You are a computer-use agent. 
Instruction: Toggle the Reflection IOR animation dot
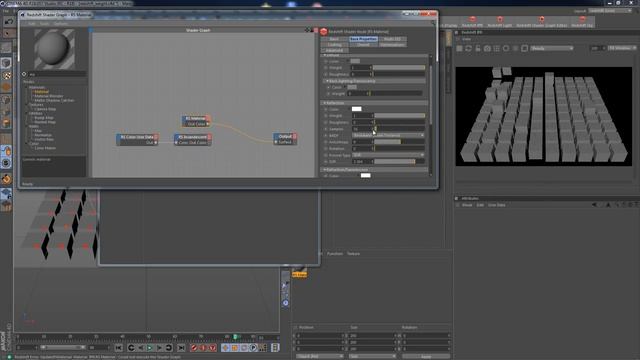tap(326, 162)
